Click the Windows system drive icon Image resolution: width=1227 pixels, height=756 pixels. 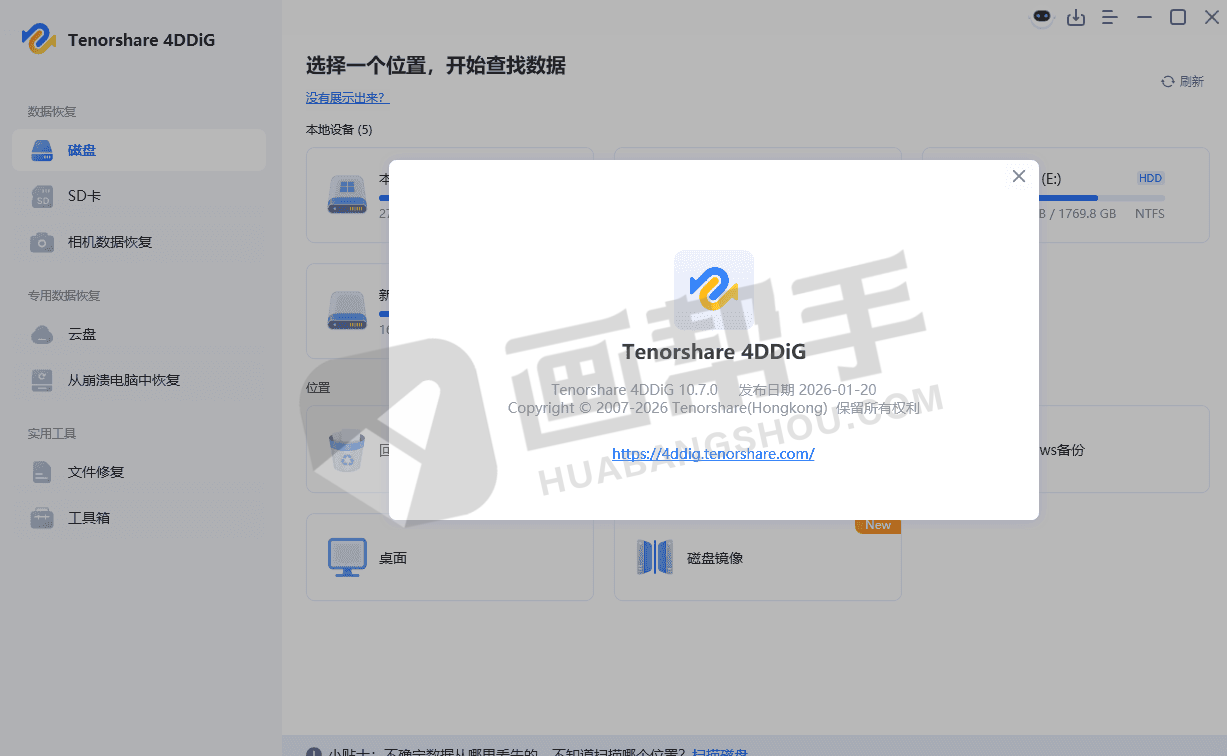coord(347,194)
